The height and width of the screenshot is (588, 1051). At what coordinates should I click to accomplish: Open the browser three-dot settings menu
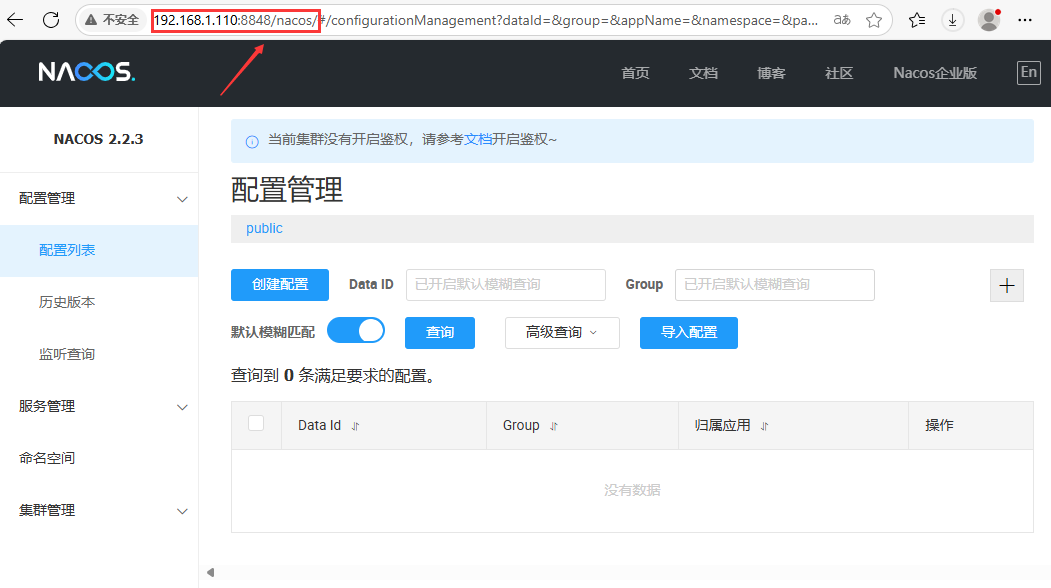1025,20
